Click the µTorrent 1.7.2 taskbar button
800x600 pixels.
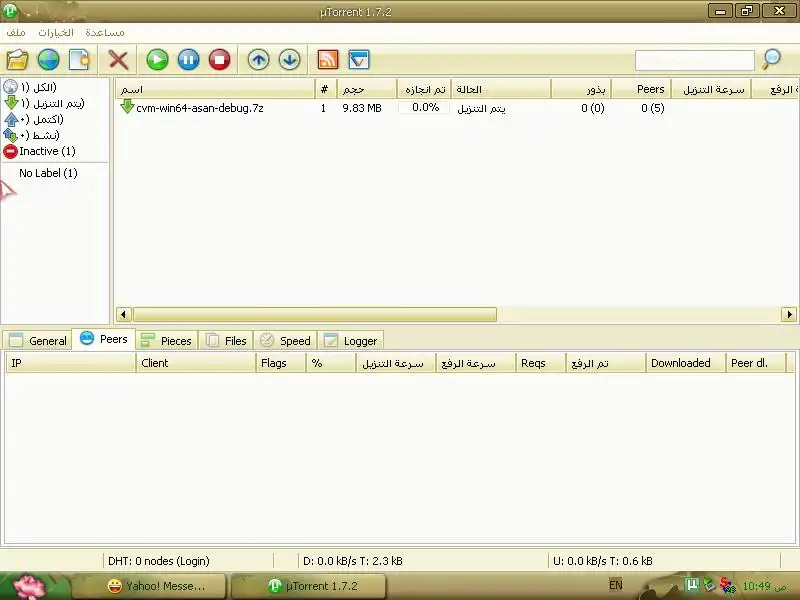click(308, 586)
